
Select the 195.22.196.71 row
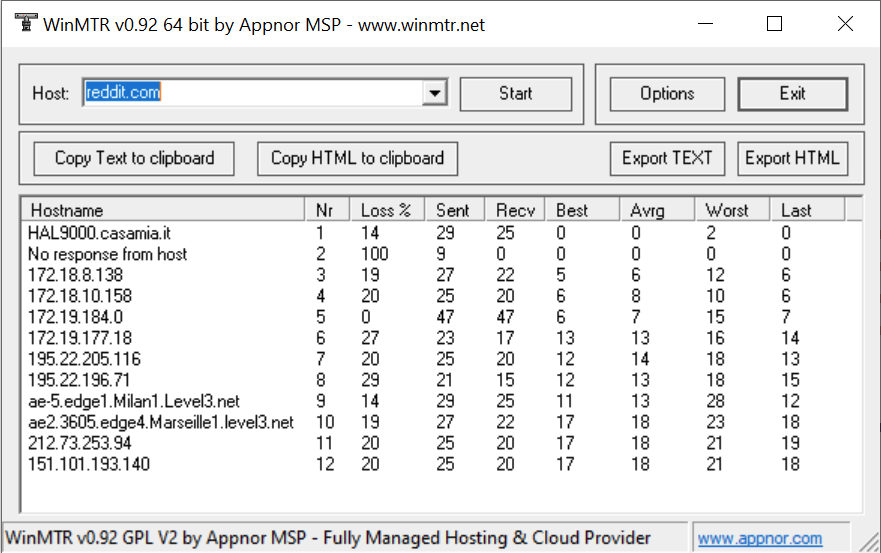coord(441,380)
